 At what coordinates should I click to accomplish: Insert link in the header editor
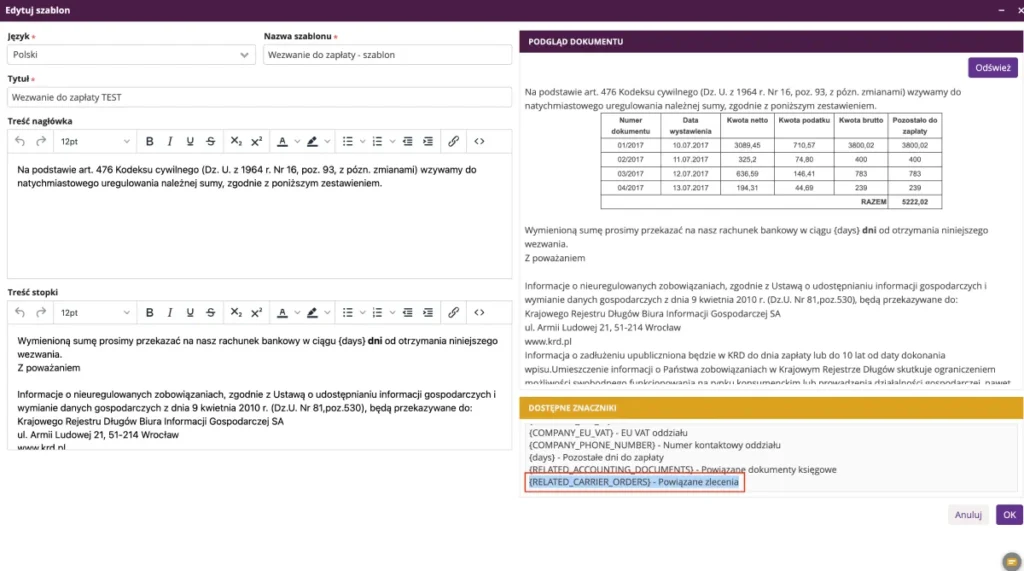[453, 141]
